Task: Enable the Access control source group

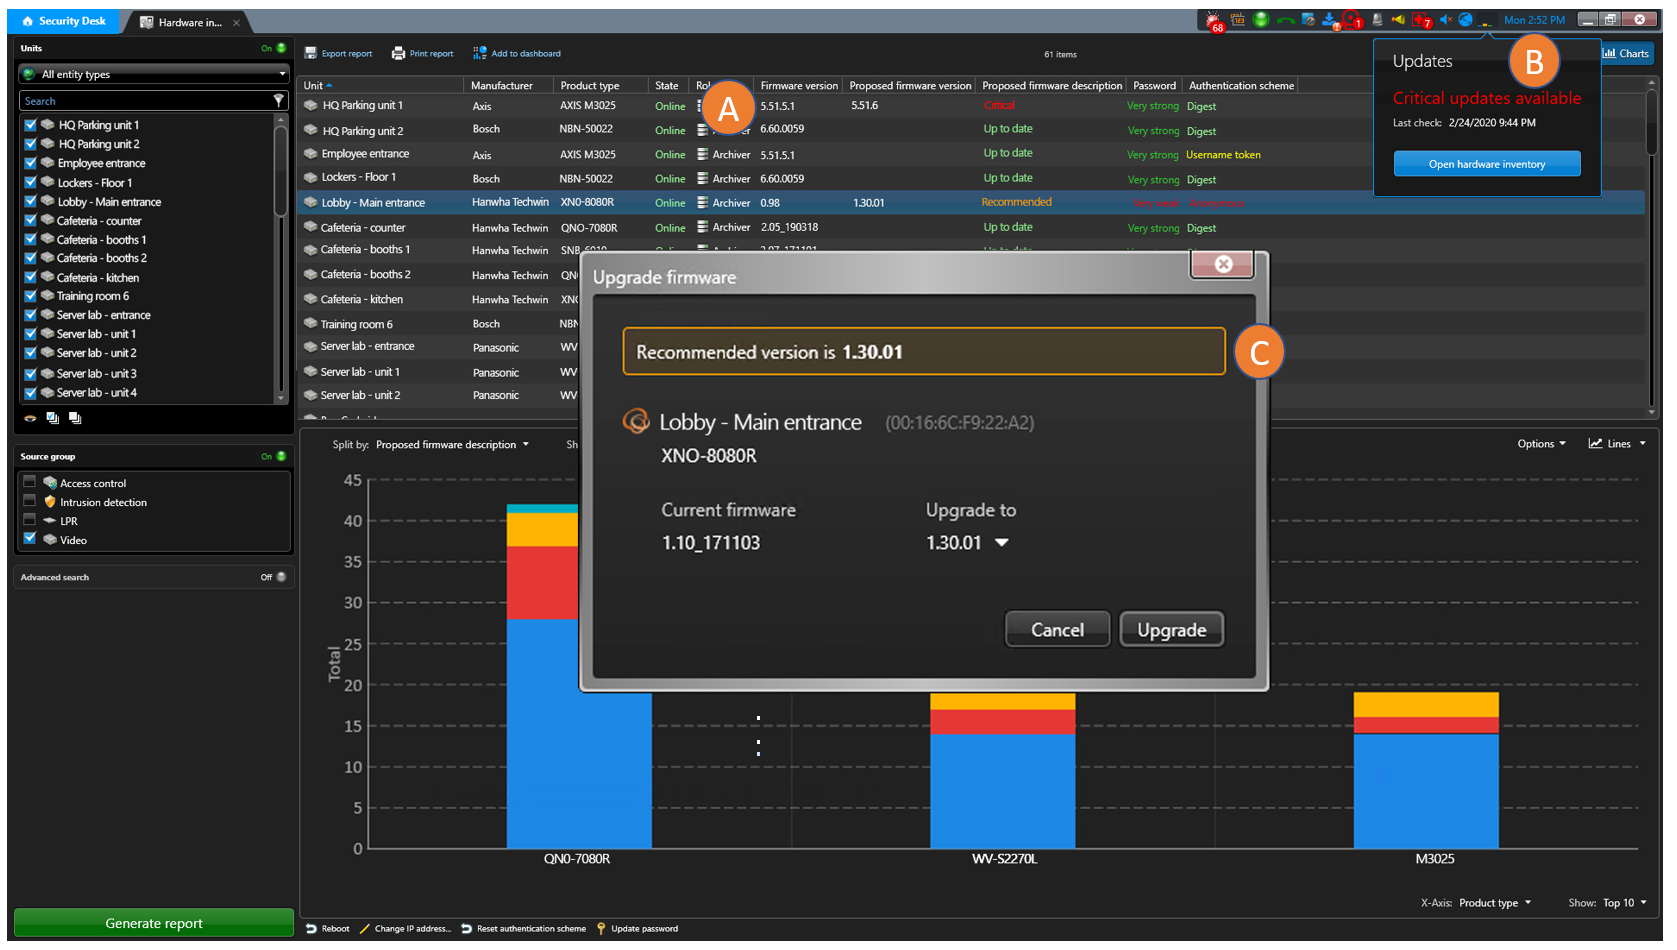Action: [29, 482]
